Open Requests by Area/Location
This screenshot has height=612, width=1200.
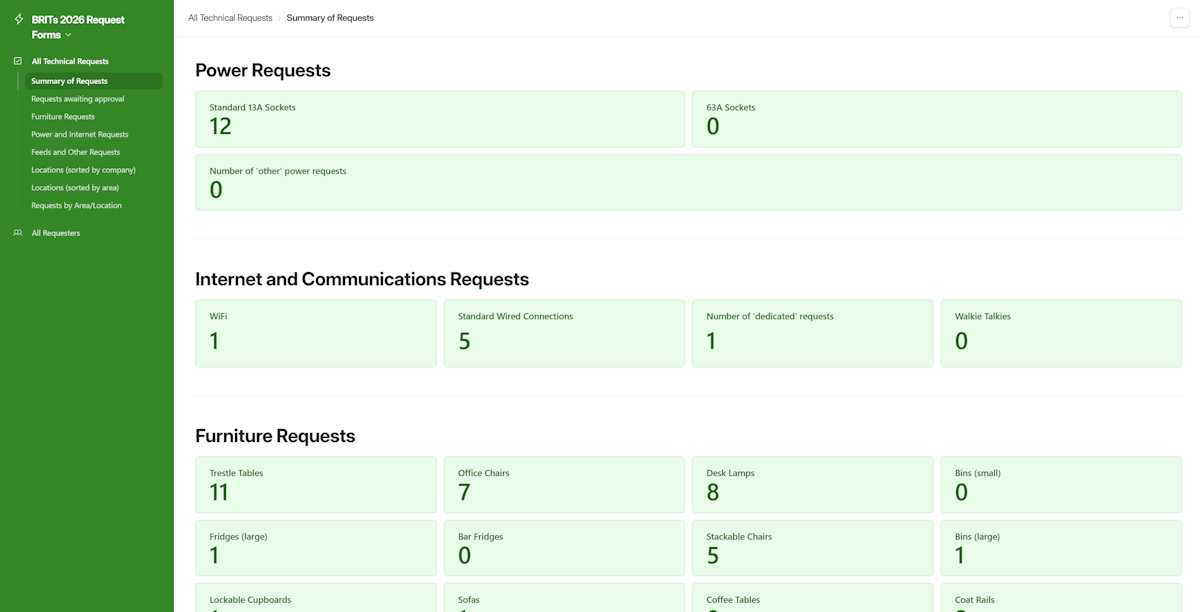pos(76,206)
